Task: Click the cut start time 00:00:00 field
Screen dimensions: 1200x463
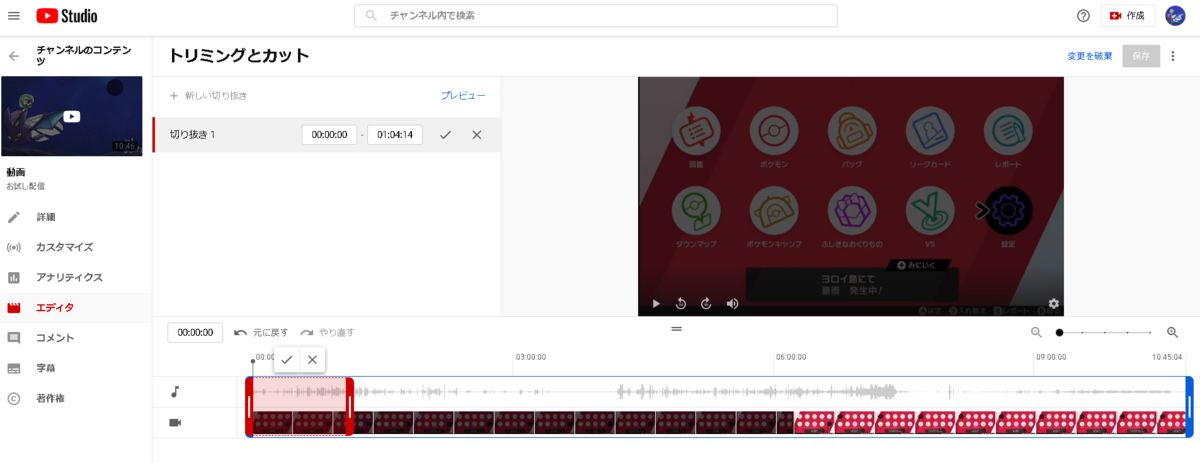Action: tap(329, 135)
